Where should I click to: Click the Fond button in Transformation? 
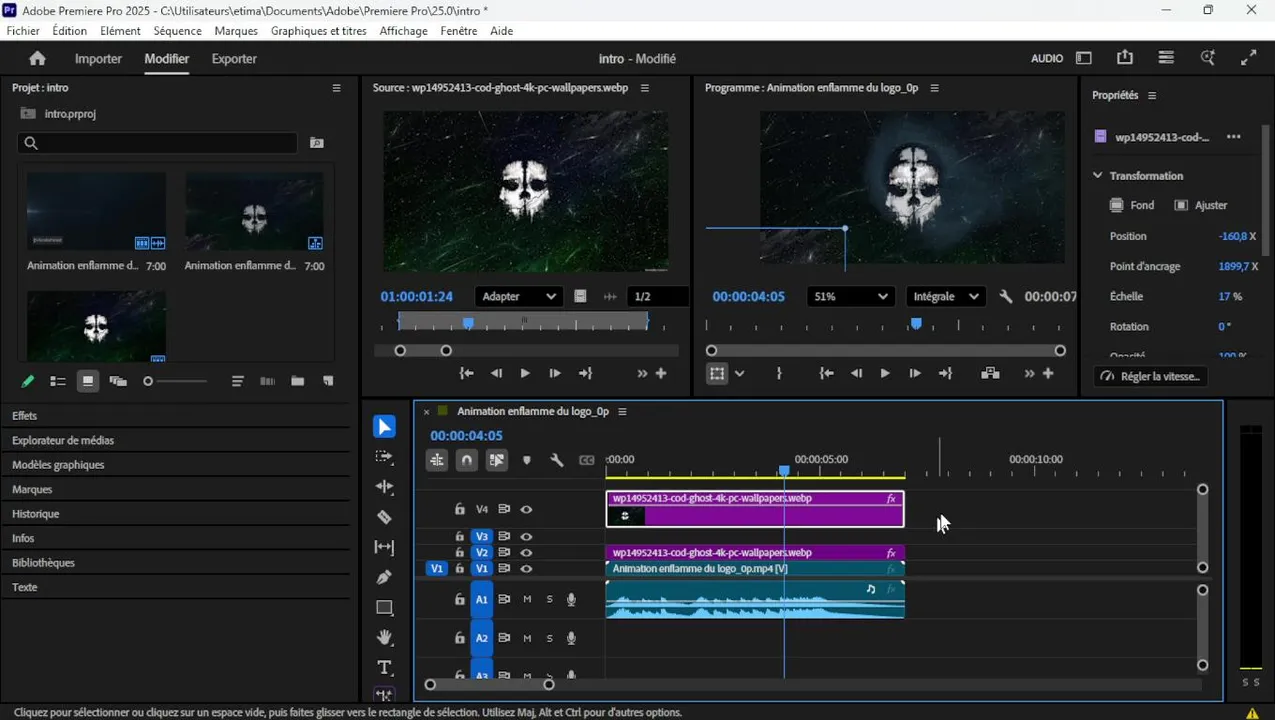click(1132, 205)
